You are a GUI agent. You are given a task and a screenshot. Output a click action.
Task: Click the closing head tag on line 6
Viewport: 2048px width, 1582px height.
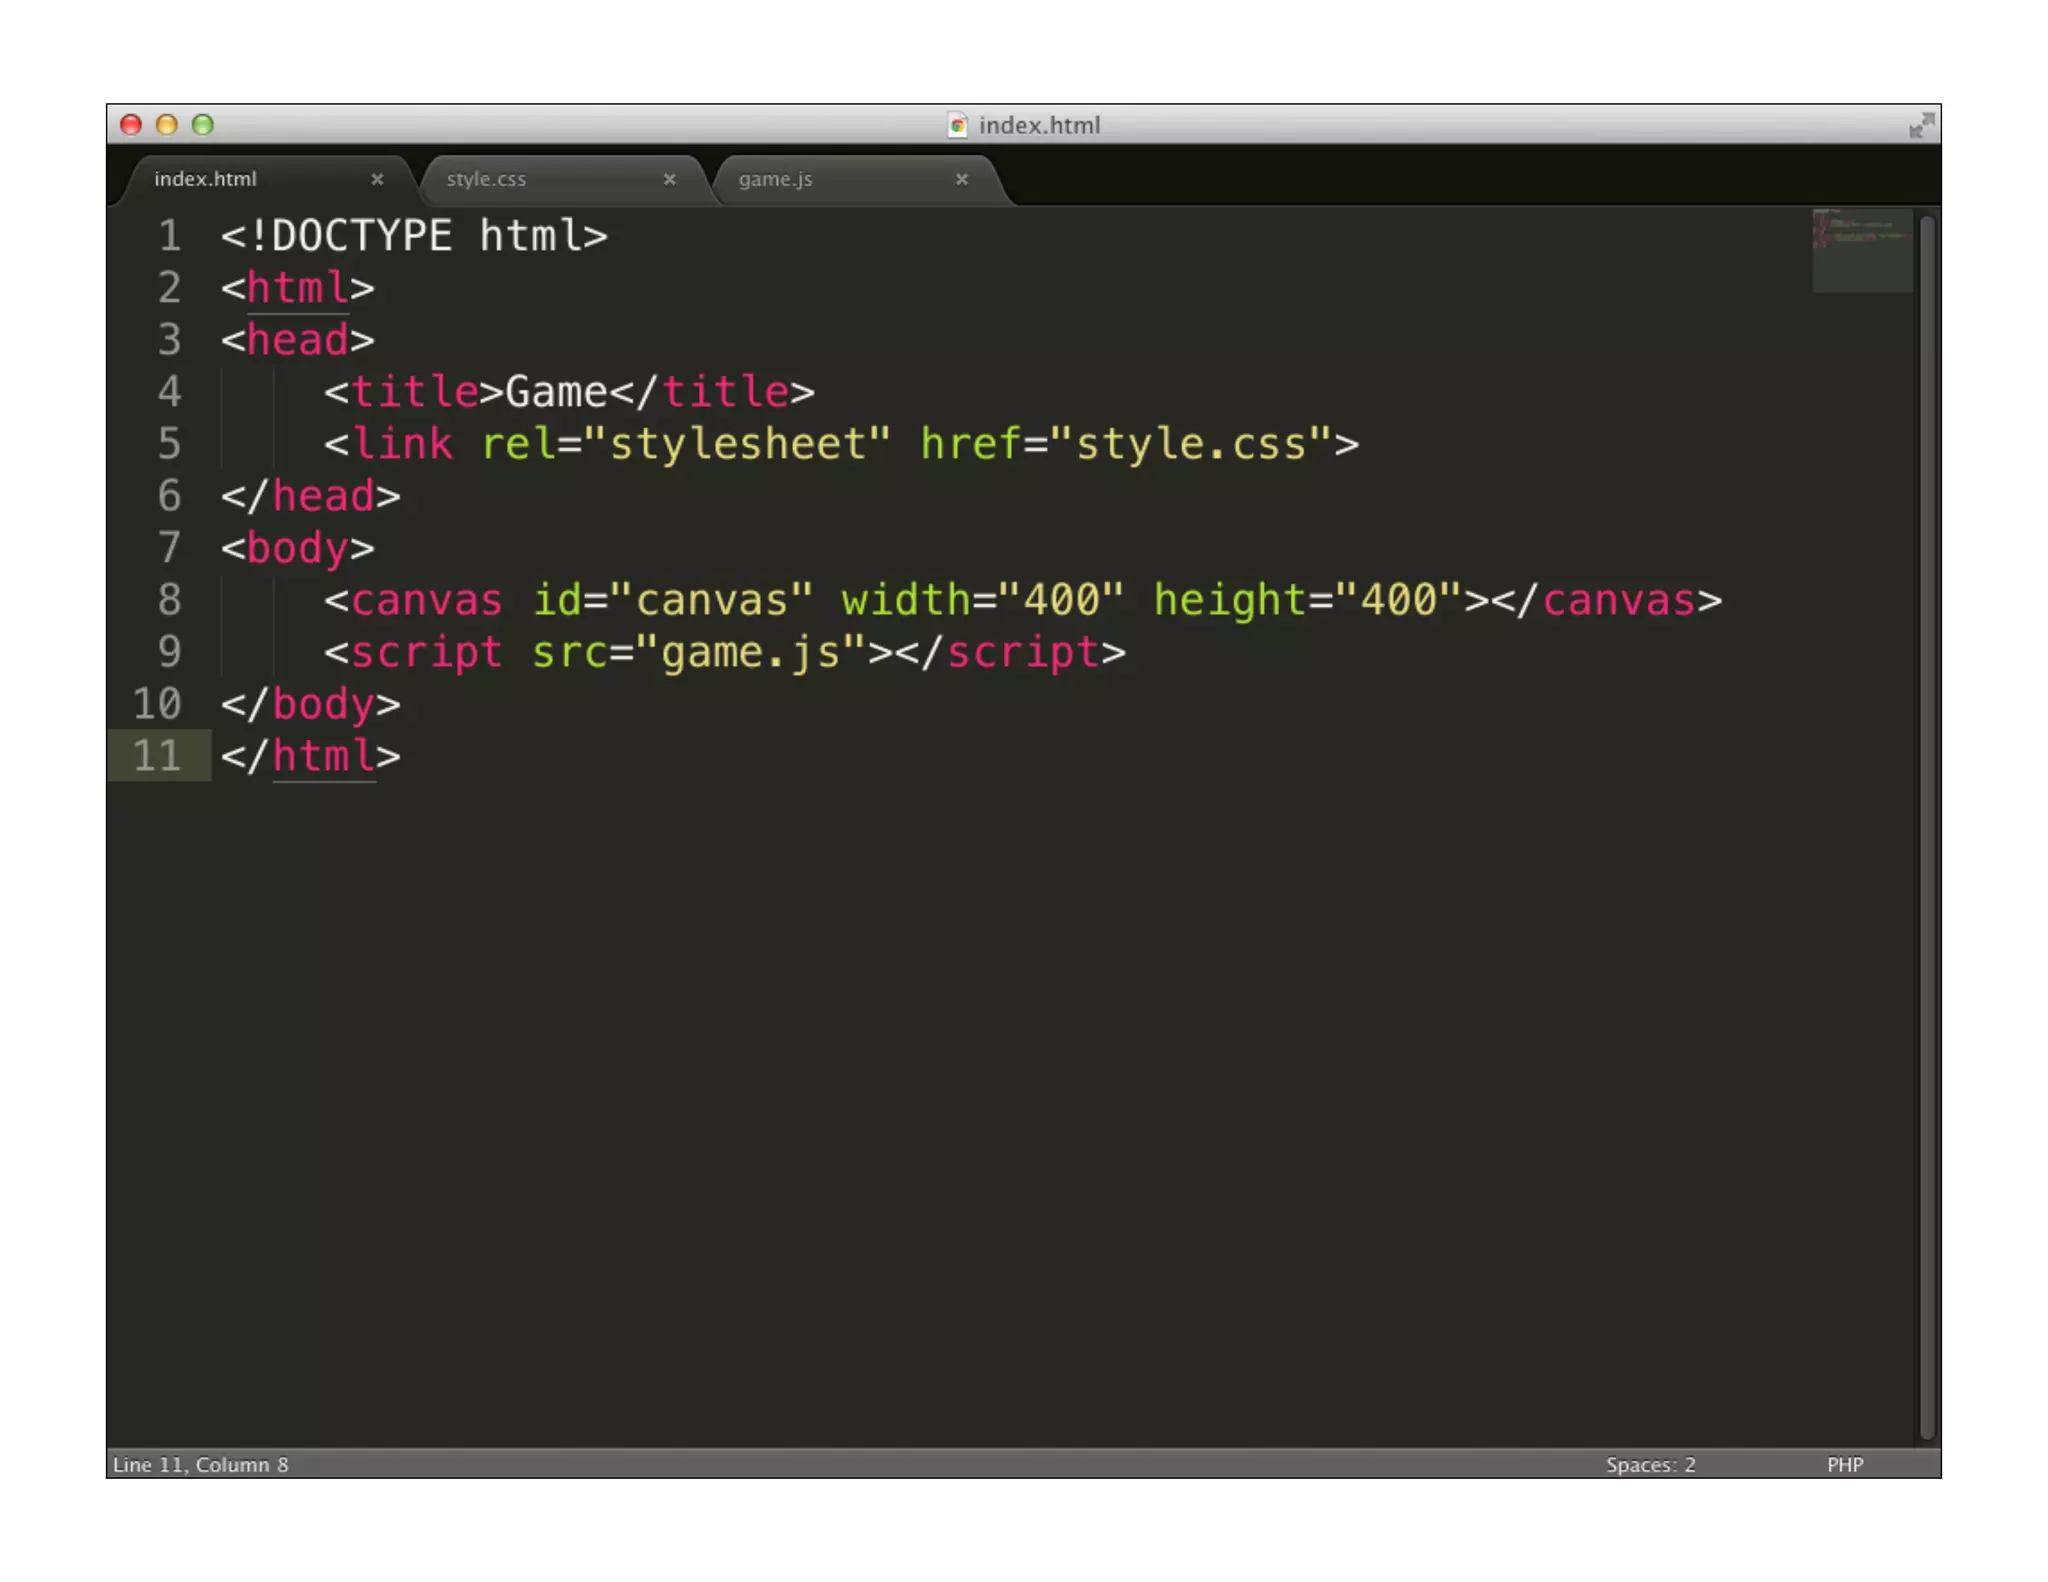tap(310, 496)
